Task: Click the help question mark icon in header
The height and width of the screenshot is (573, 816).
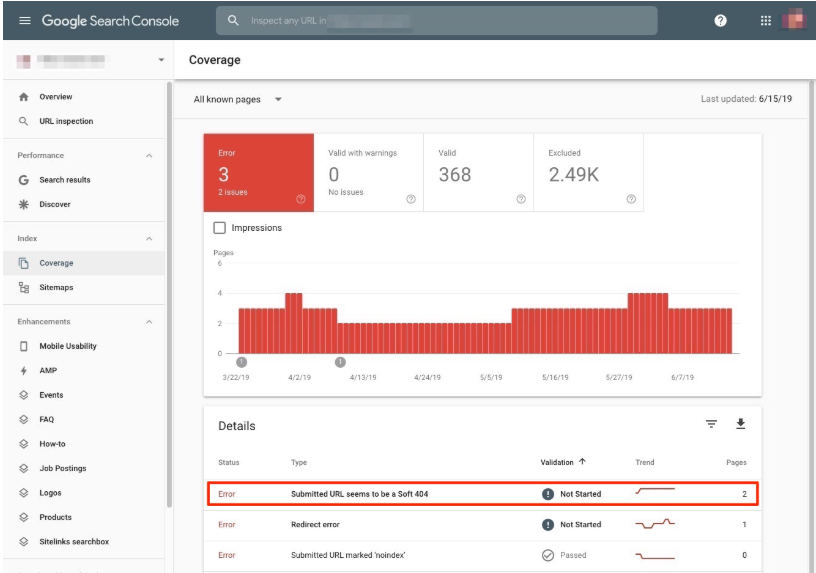Action: point(720,21)
